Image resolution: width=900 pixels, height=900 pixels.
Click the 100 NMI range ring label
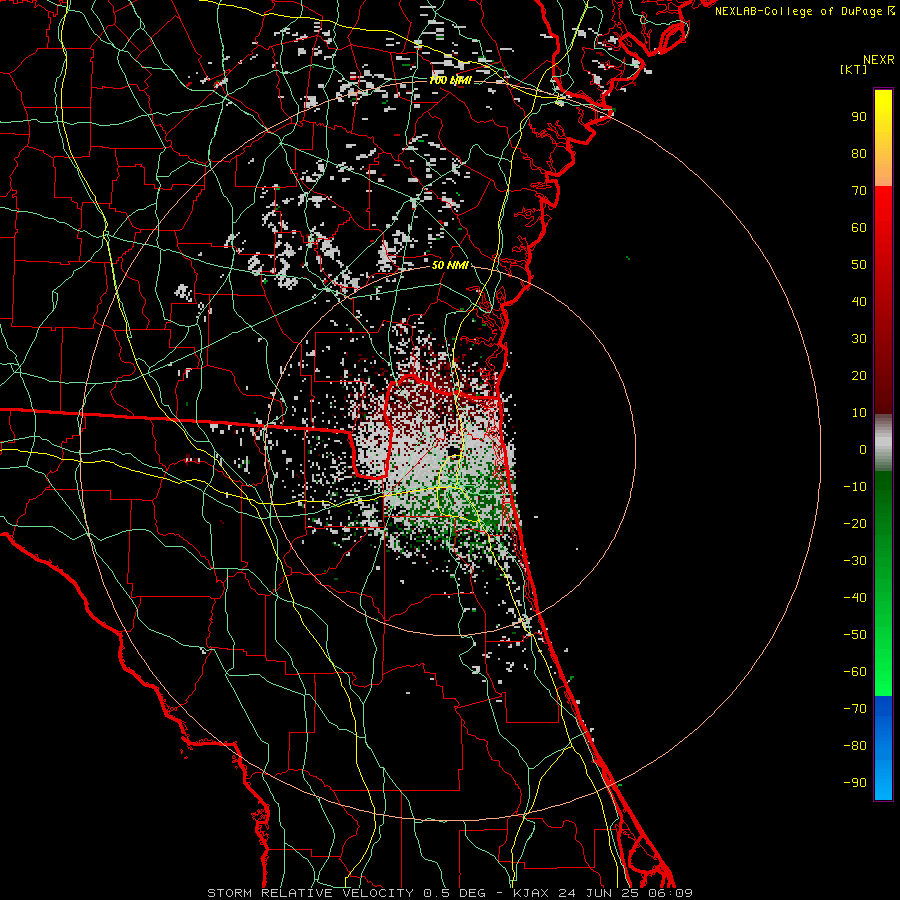point(451,81)
